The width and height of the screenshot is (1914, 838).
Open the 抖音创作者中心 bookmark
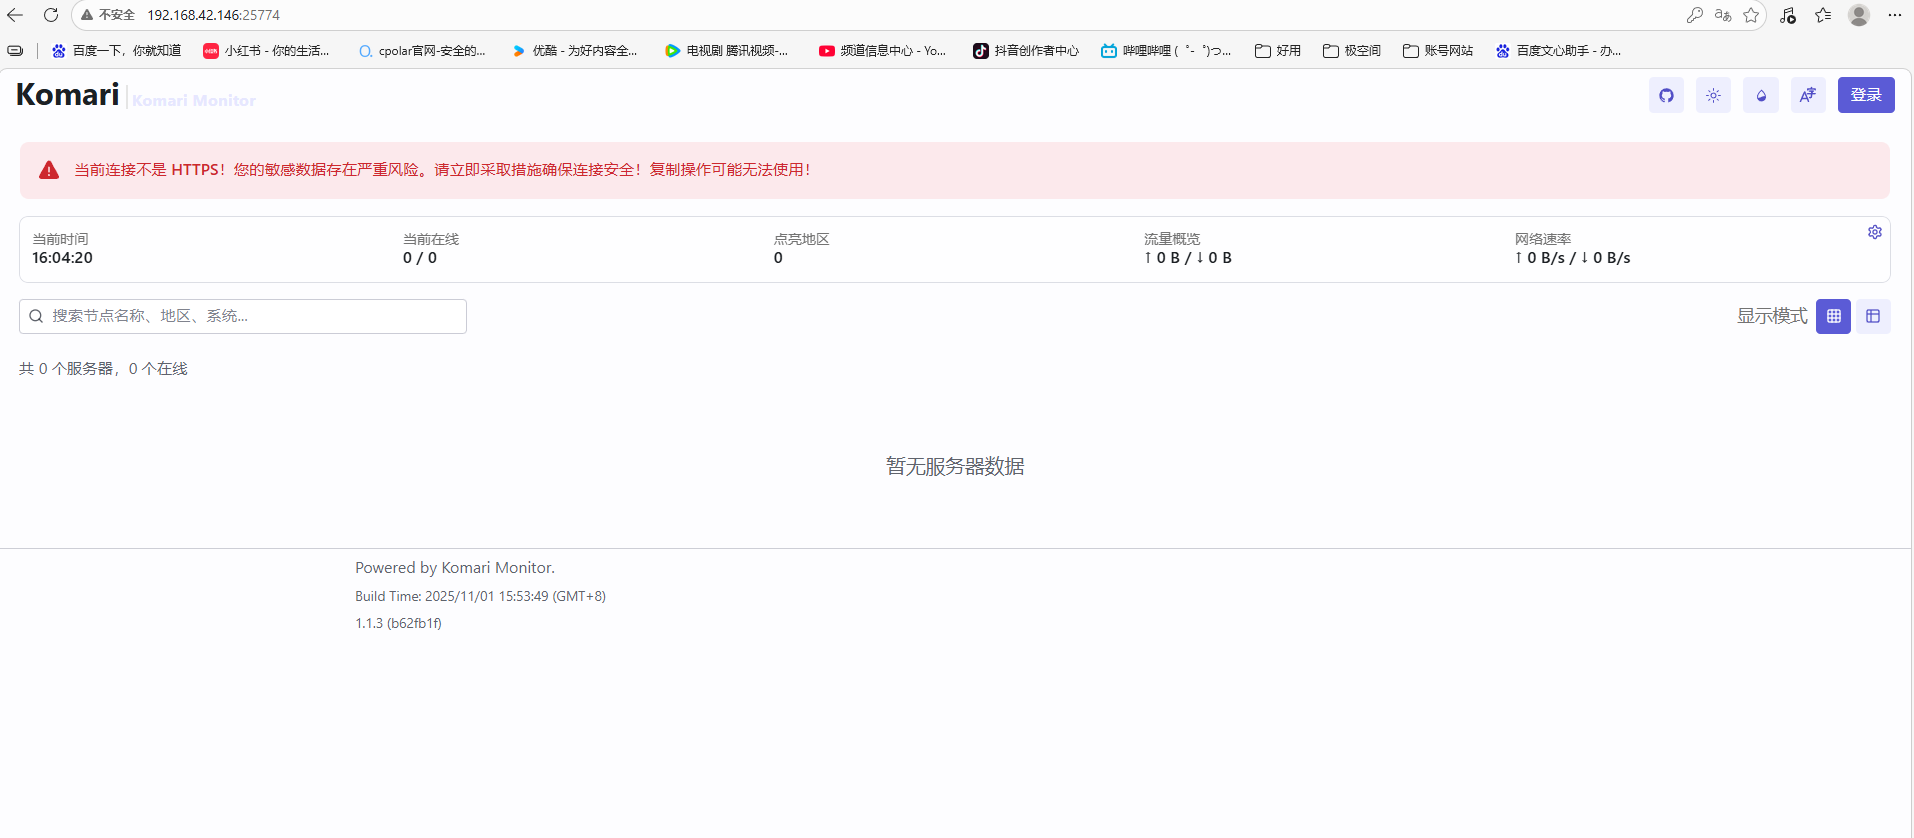pos(1026,51)
